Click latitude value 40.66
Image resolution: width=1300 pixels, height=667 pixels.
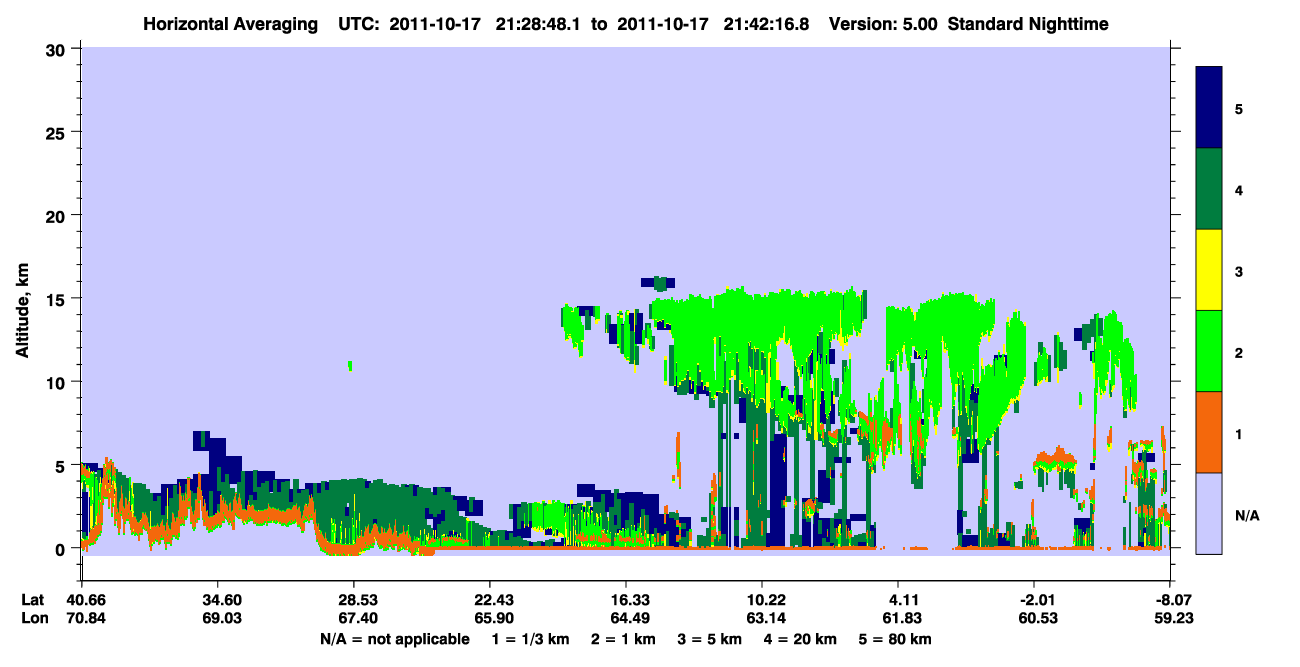pyautogui.click(x=81, y=600)
